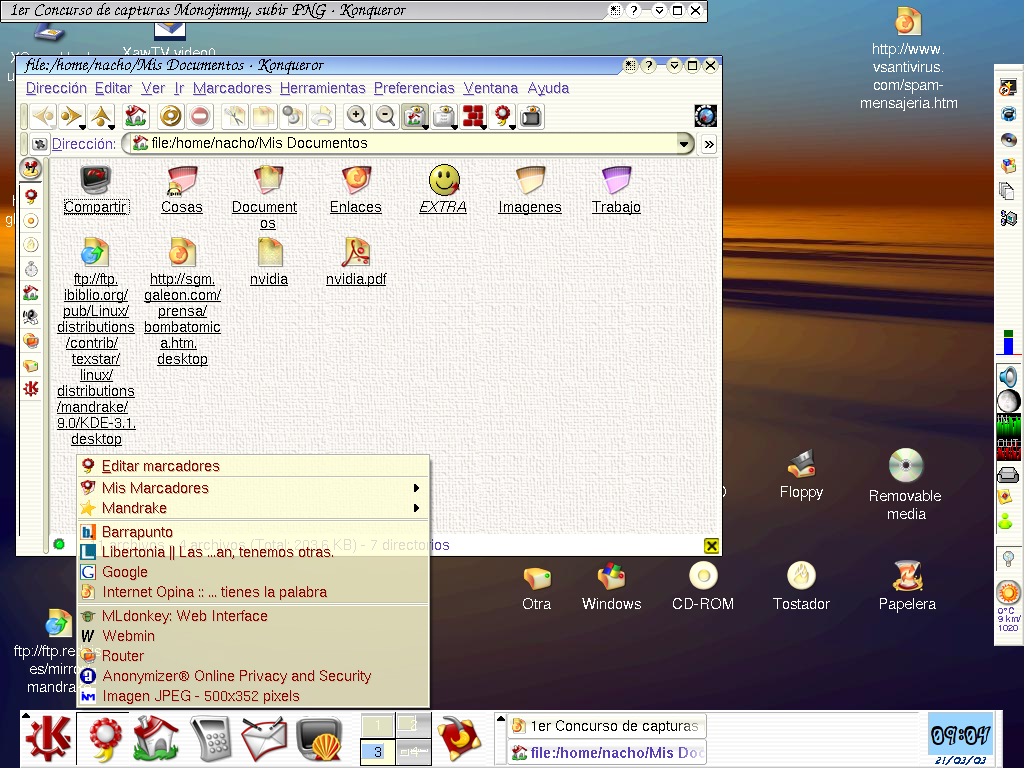Switch to virtual desktop 3 in pager
This screenshot has width=1024, height=768.
(377, 752)
